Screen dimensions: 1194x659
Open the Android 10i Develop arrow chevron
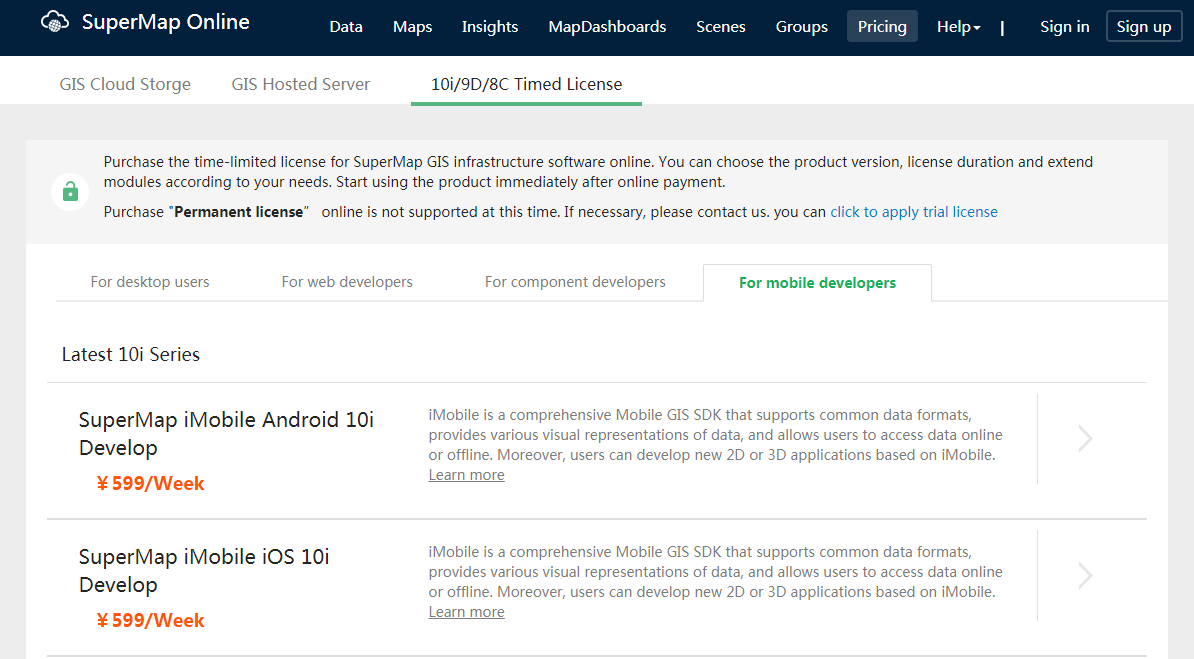click(1085, 439)
